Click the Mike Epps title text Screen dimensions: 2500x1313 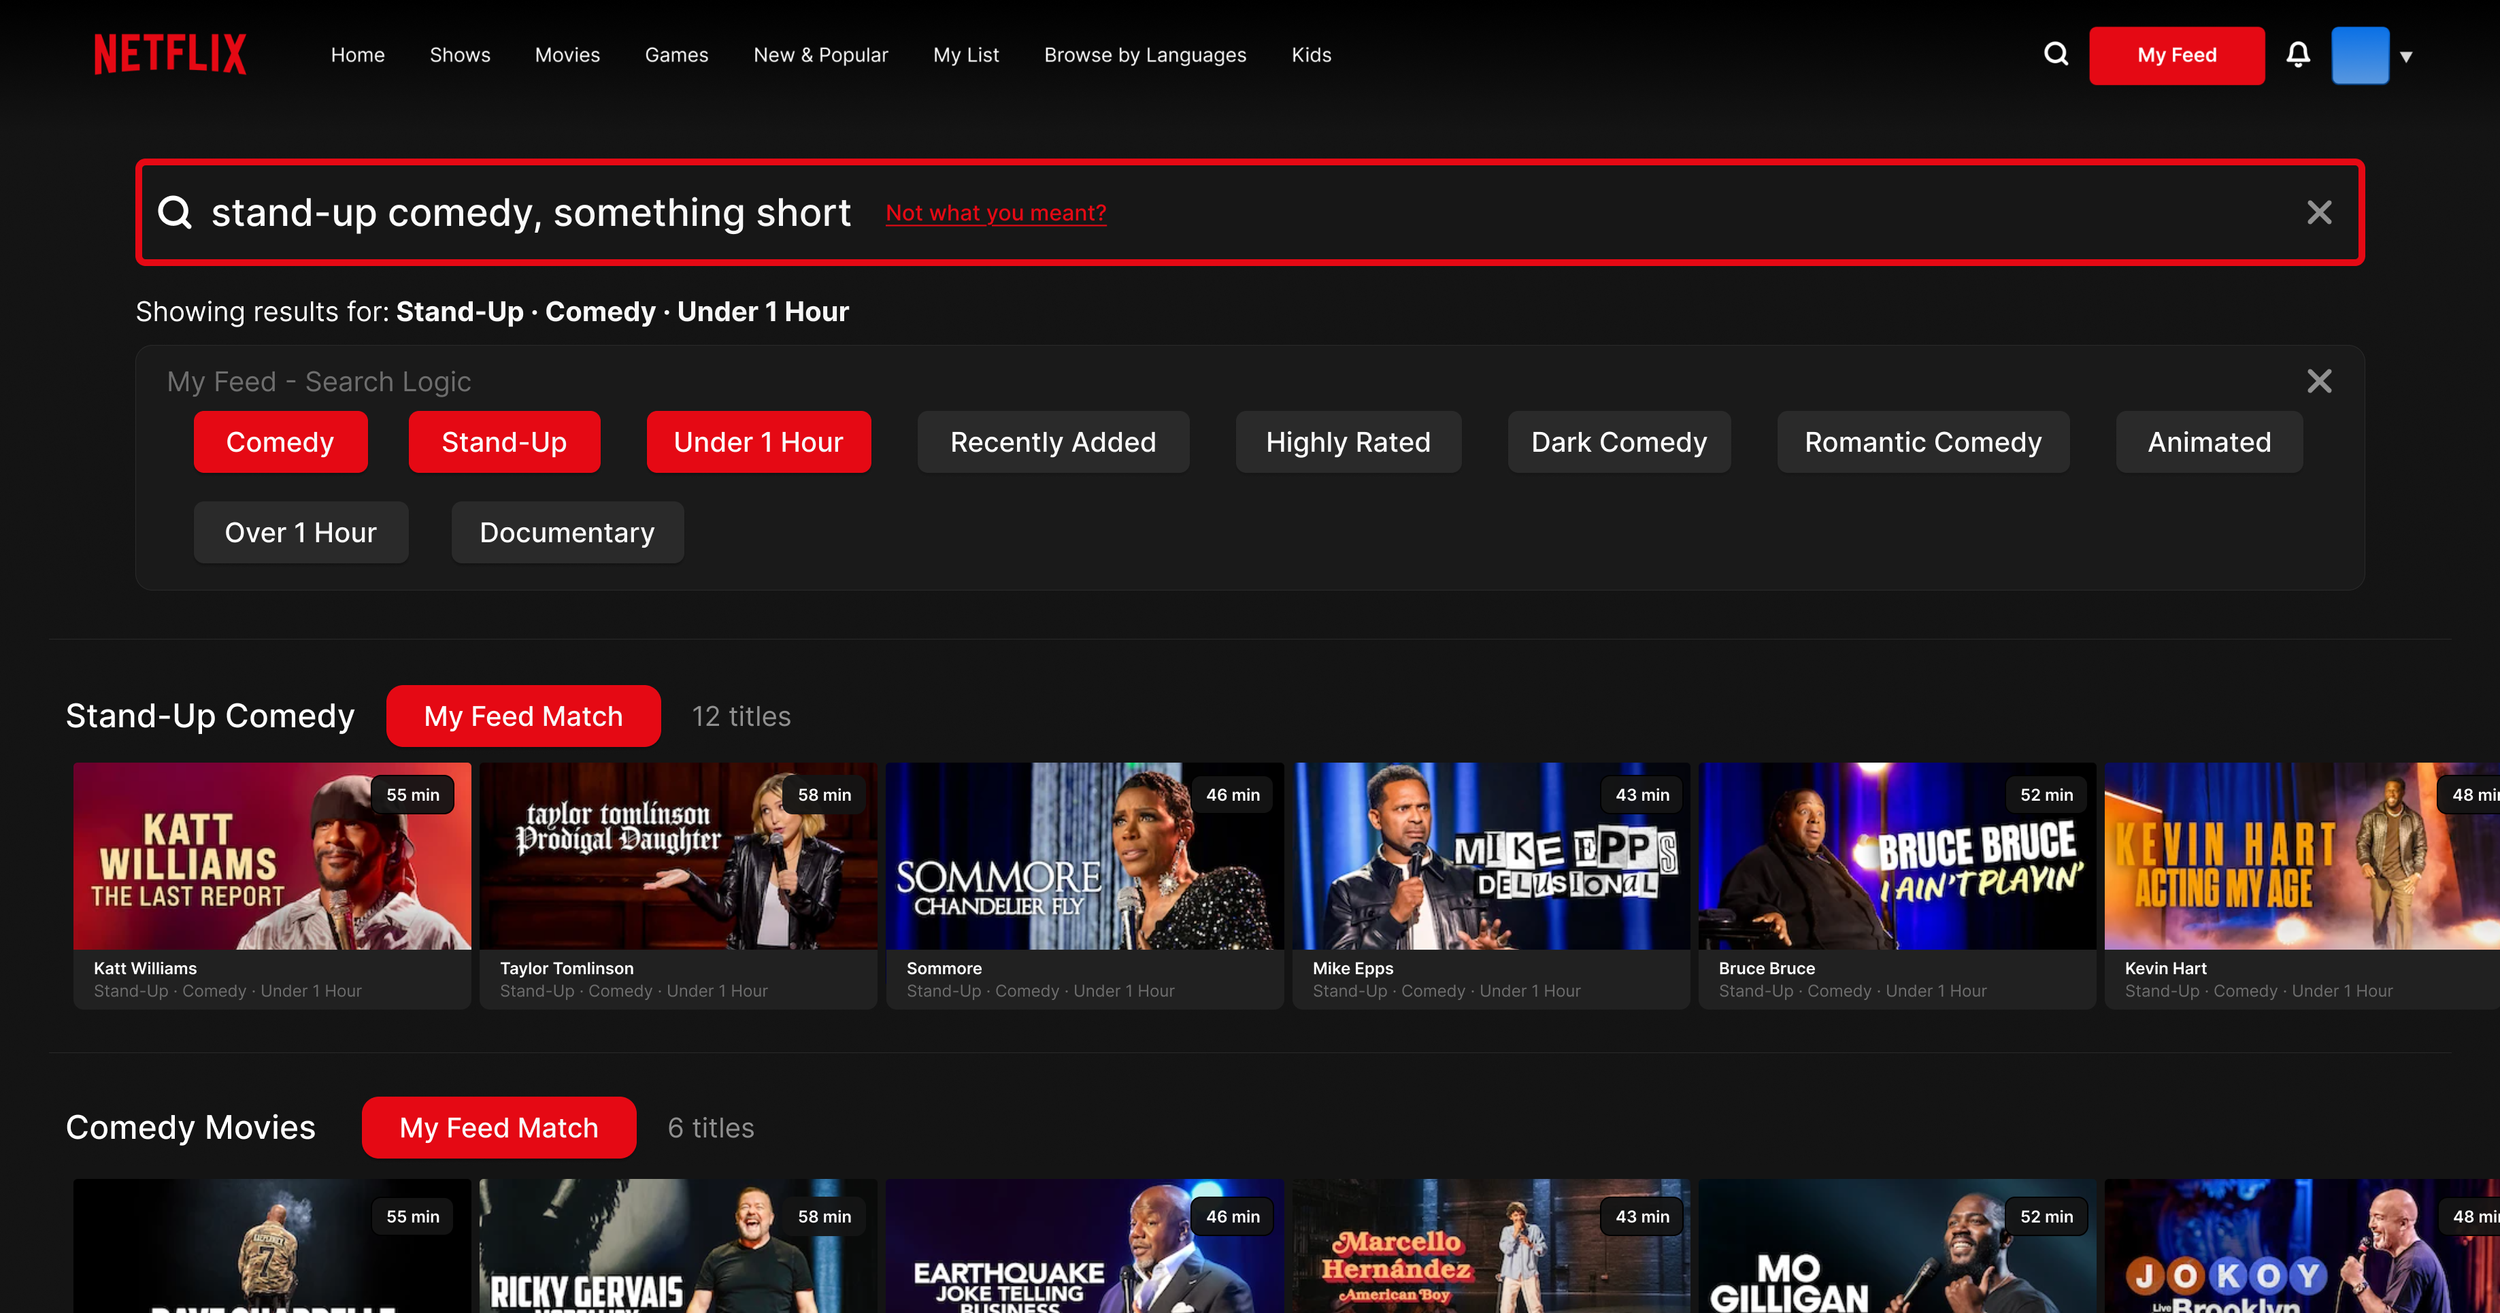(x=1353, y=968)
